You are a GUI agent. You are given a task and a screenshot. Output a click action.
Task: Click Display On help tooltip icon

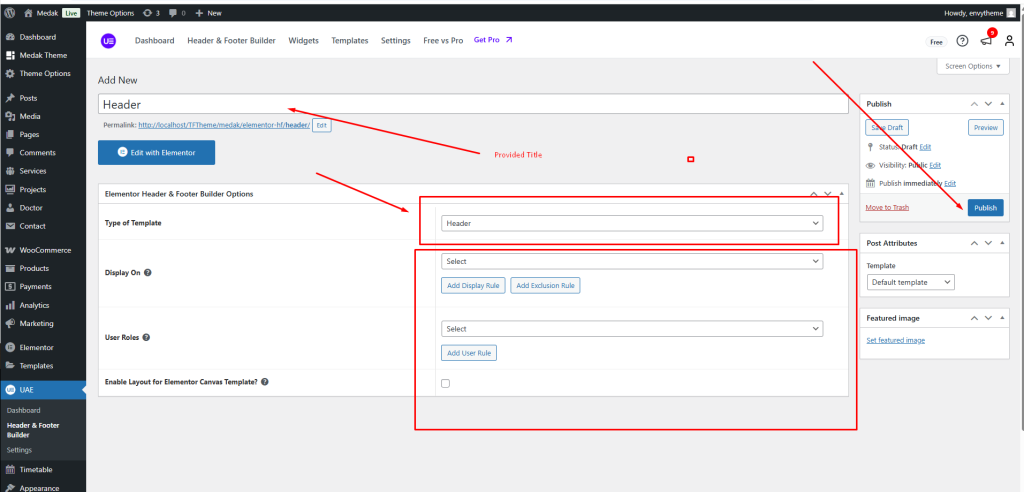pos(148,272)
